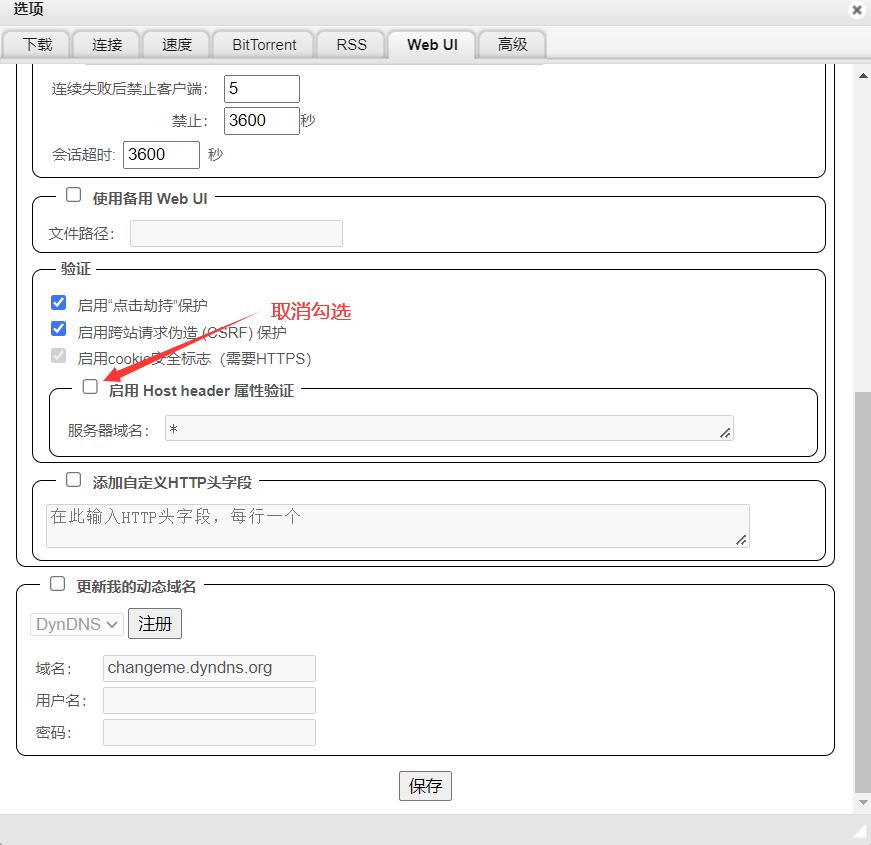Switch to the 下载 tab

[36, 44]
